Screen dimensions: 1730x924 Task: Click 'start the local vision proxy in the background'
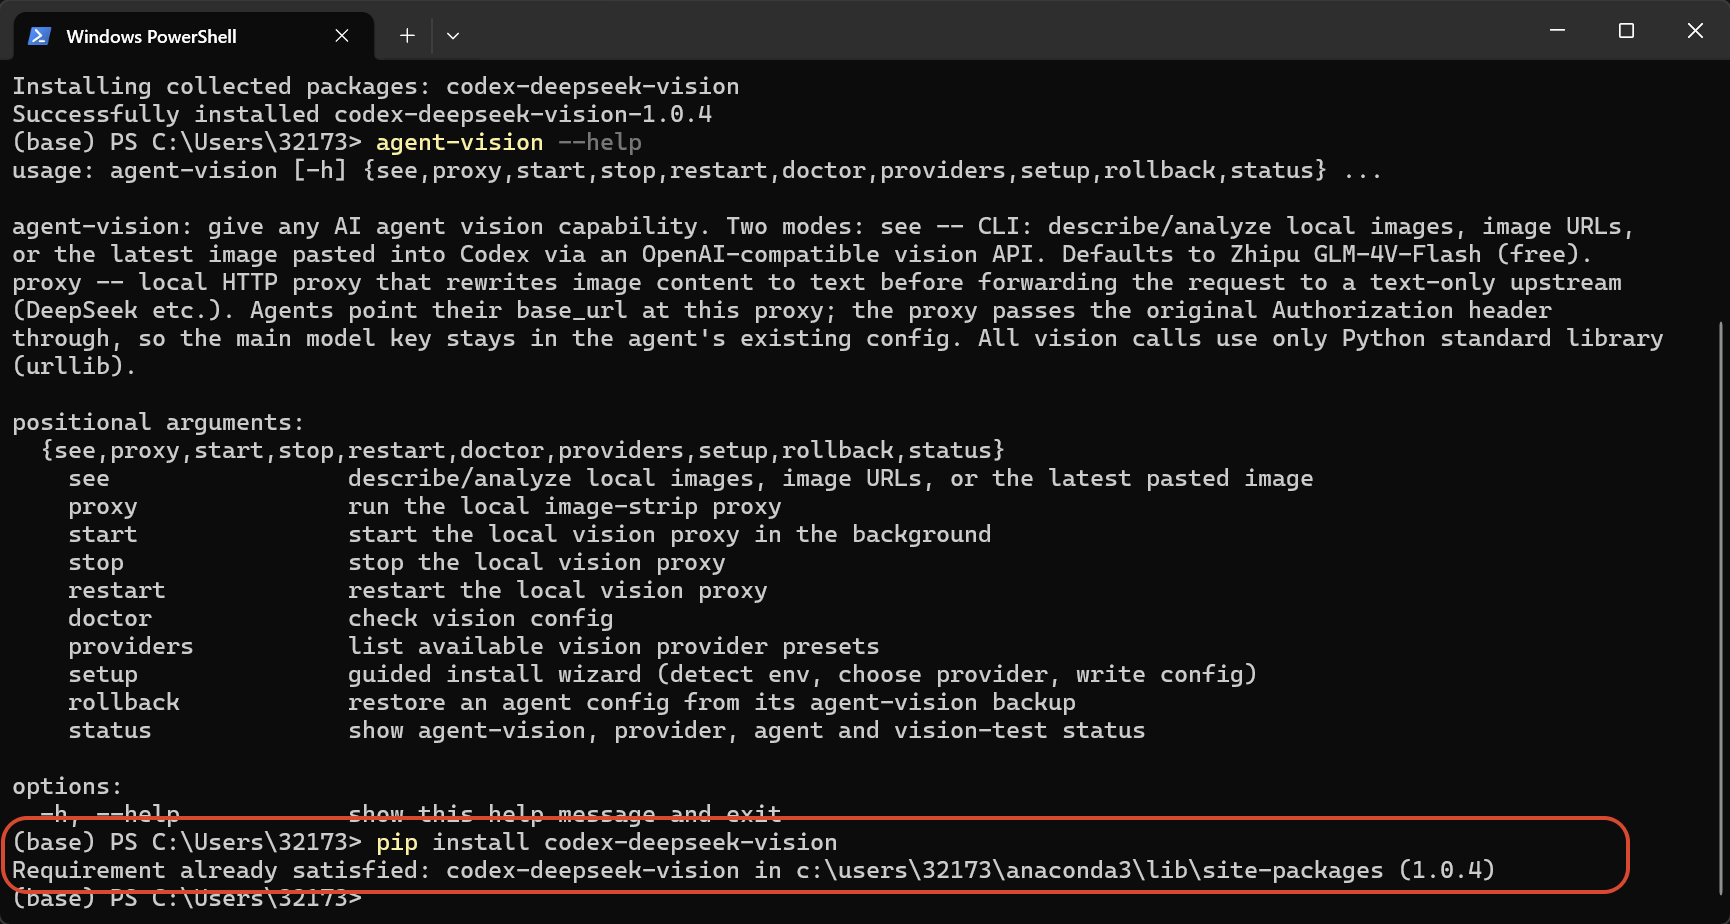click(x=670, y=534)
